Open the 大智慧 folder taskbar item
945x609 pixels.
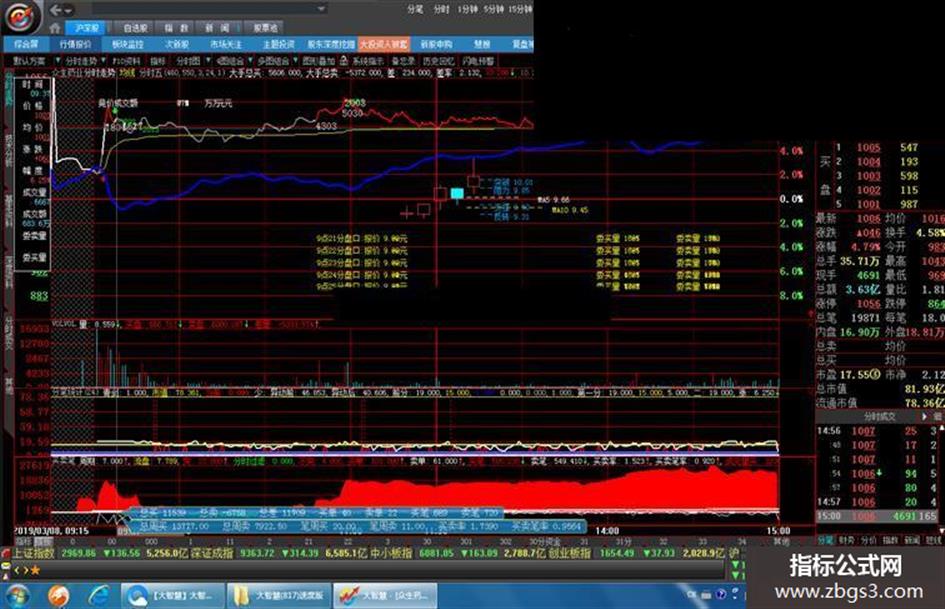point(278,596)
